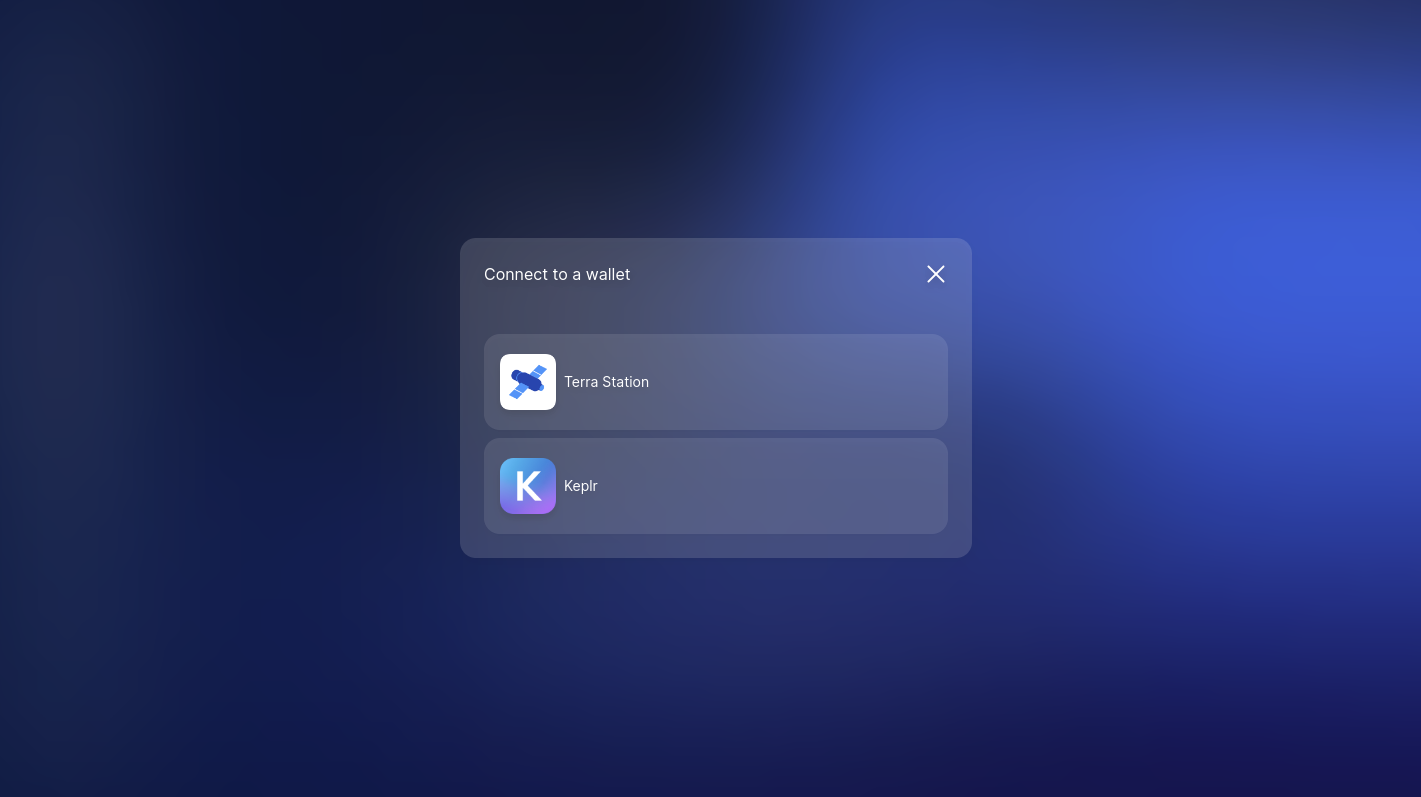Click the cross icon beside the dialog title
1421x797 pixels.
click(936, 274)
